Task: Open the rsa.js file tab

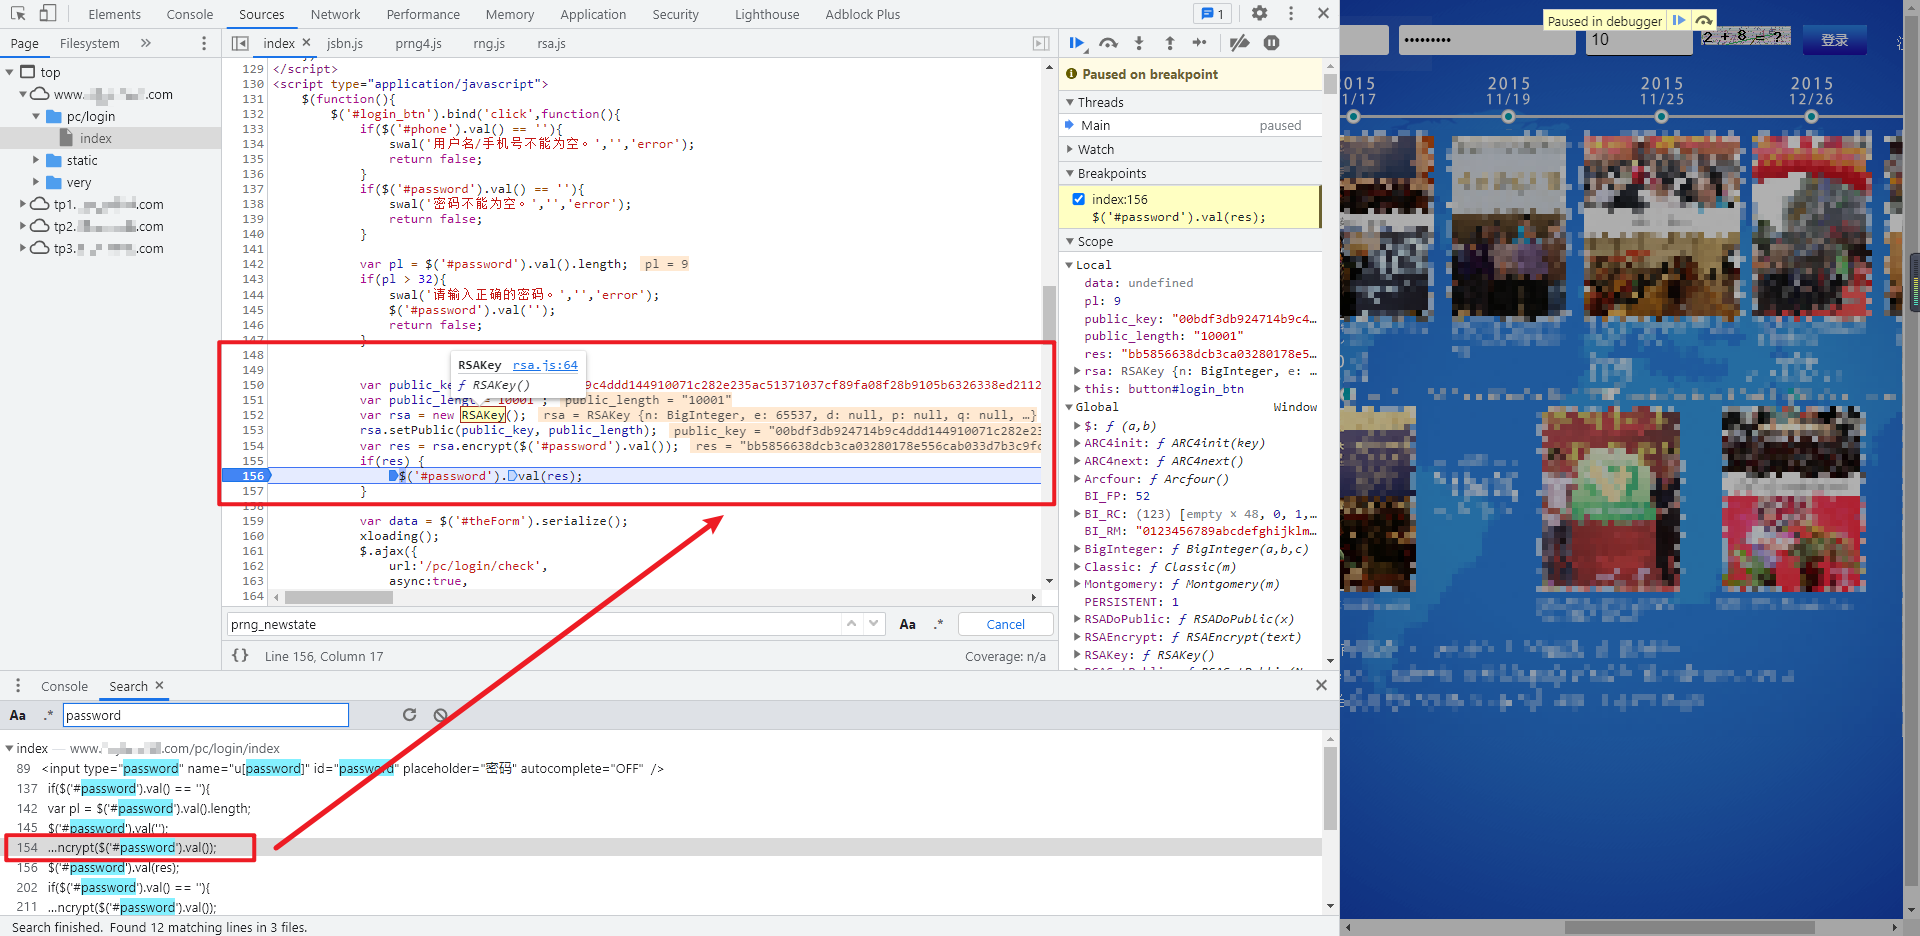Action: coord(551,43)
